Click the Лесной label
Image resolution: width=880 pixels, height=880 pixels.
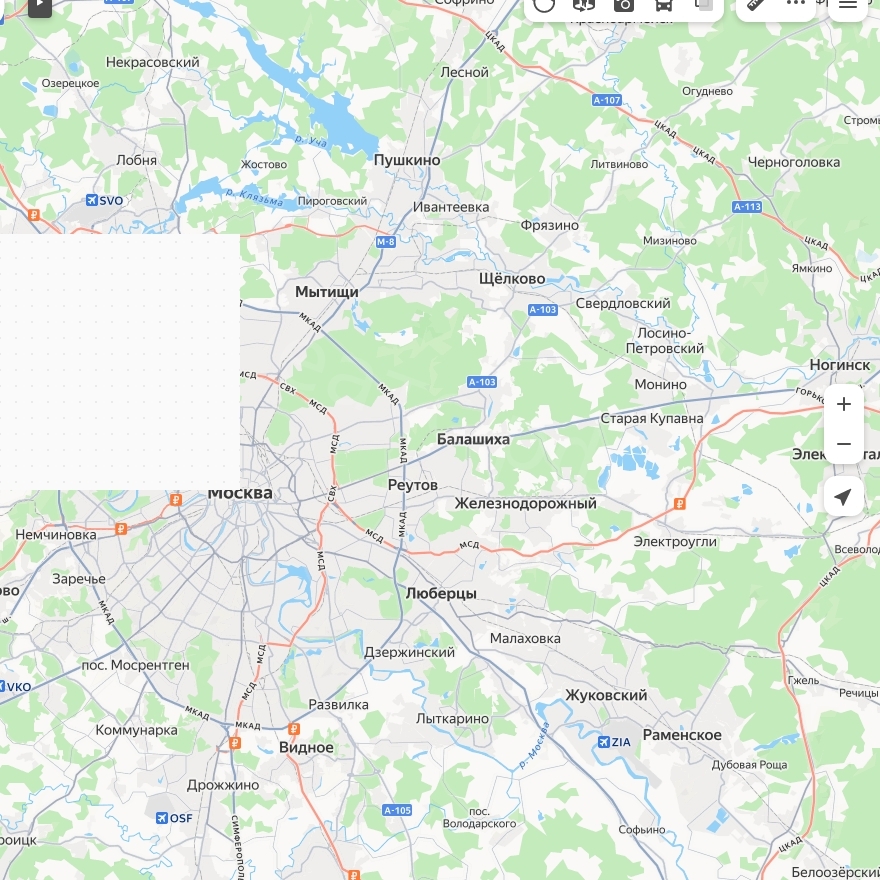464,72
